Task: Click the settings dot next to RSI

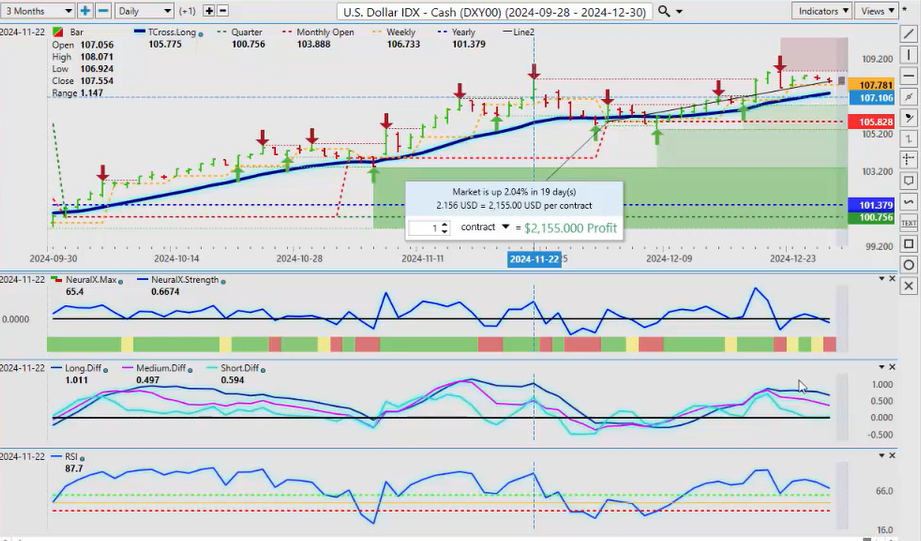Action: [x=82, y=458]
